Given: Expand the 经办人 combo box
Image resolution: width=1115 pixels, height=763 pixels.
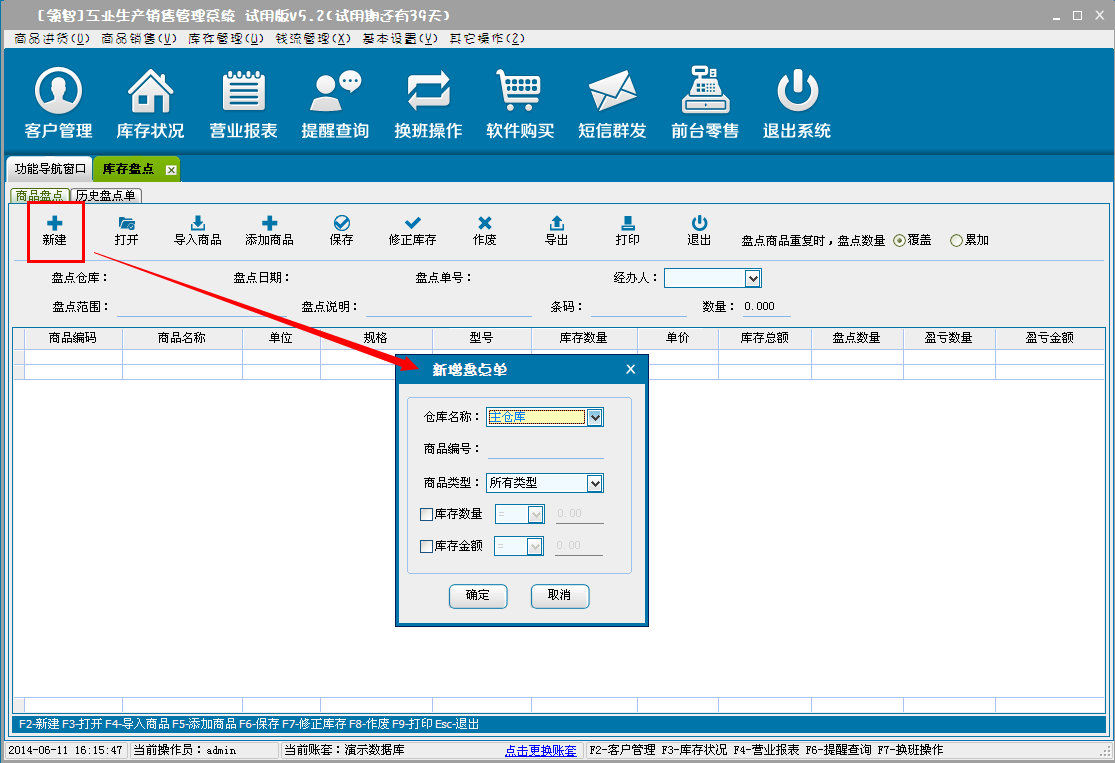Looking at the screenshot, I should point(753,278).
